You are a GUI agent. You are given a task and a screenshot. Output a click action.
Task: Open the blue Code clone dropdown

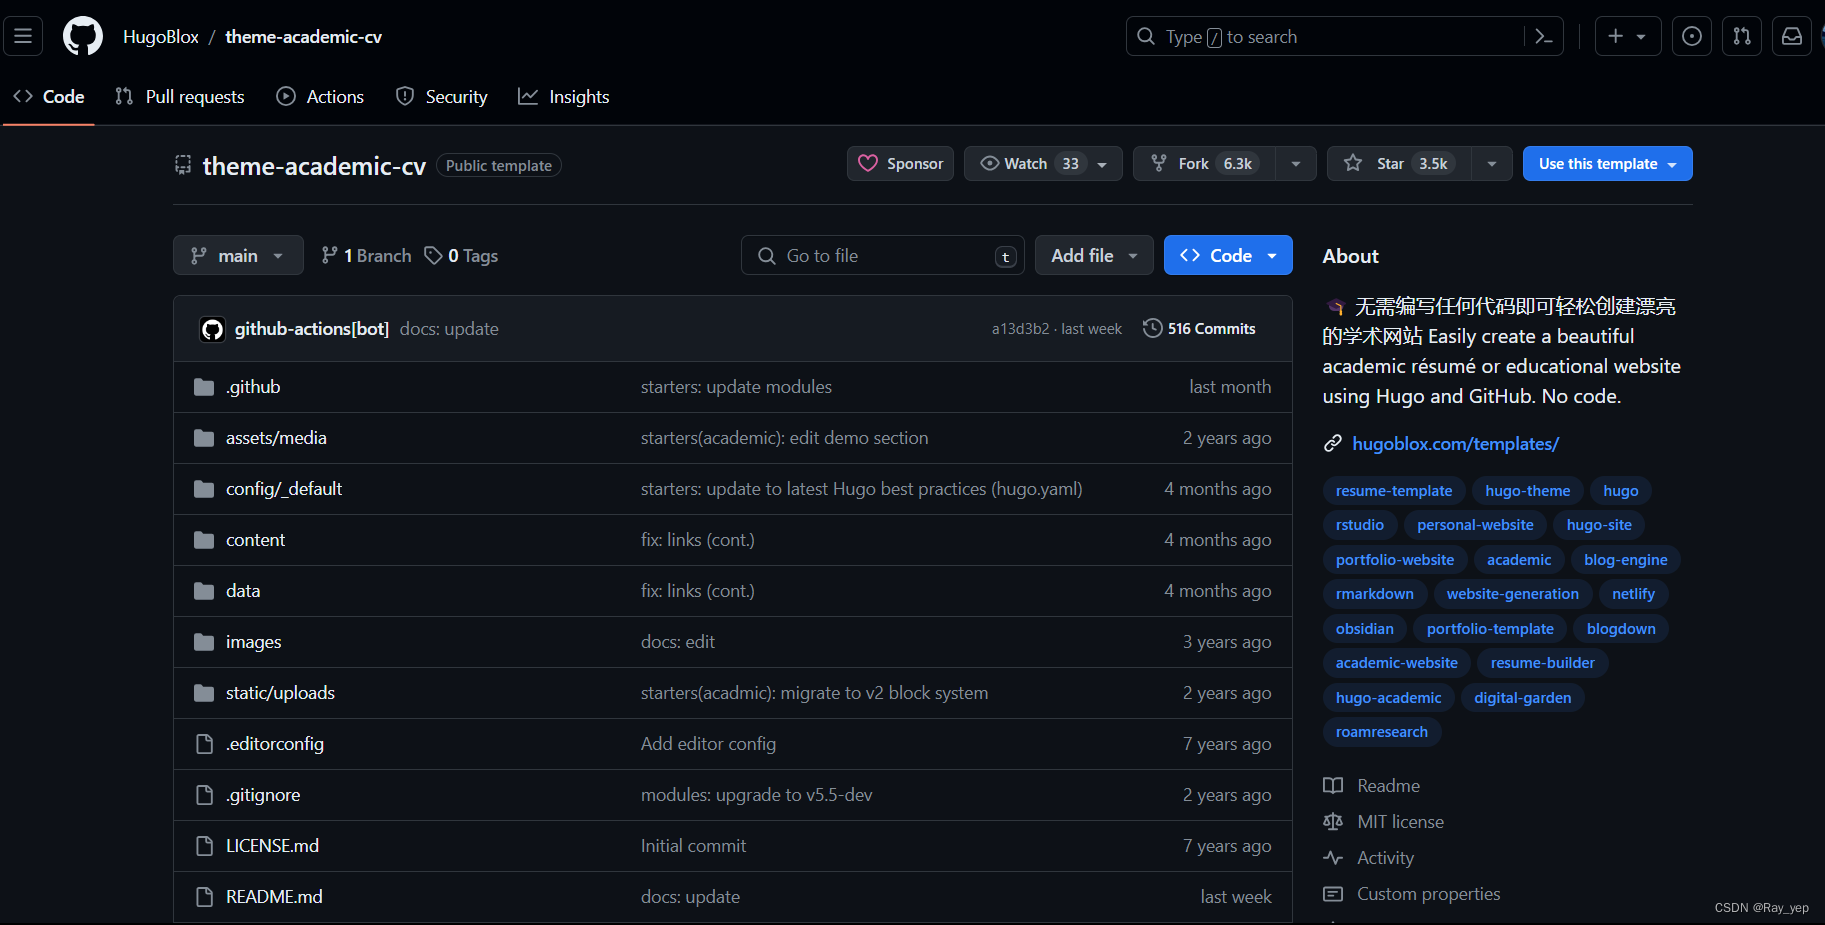[1228, 255]
